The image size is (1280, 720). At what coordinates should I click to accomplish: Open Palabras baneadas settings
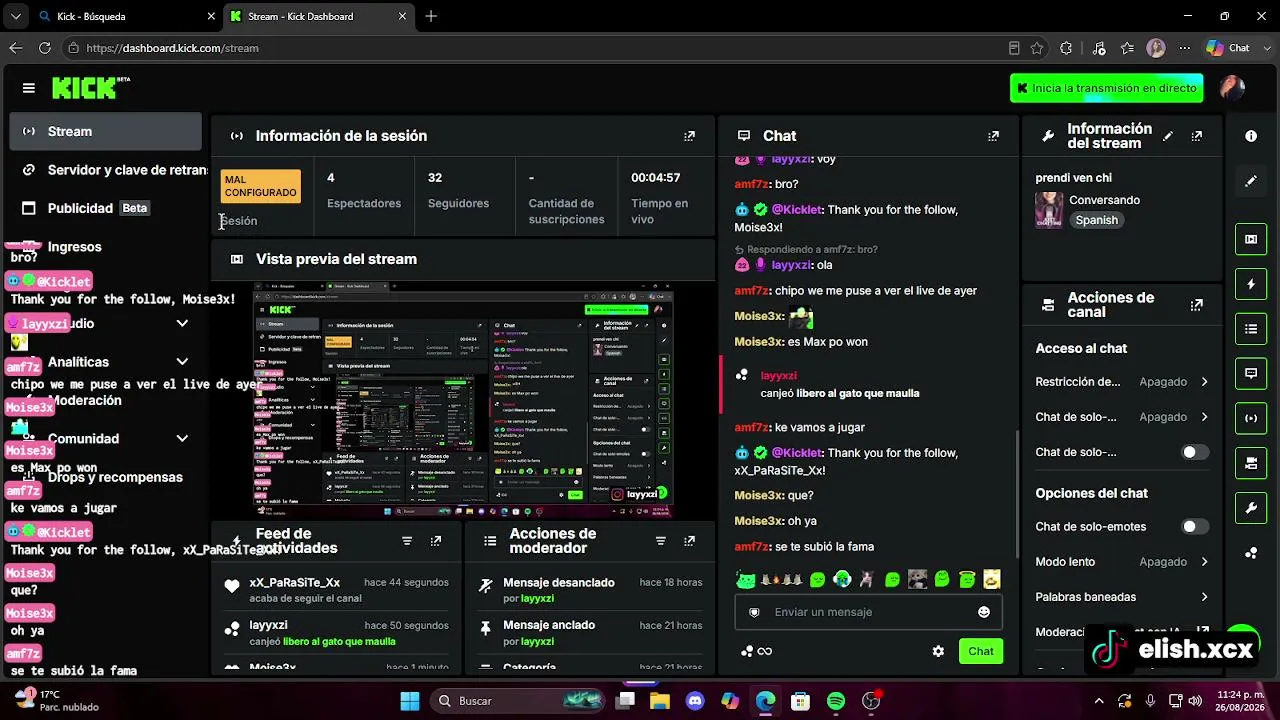point(1121,597)
